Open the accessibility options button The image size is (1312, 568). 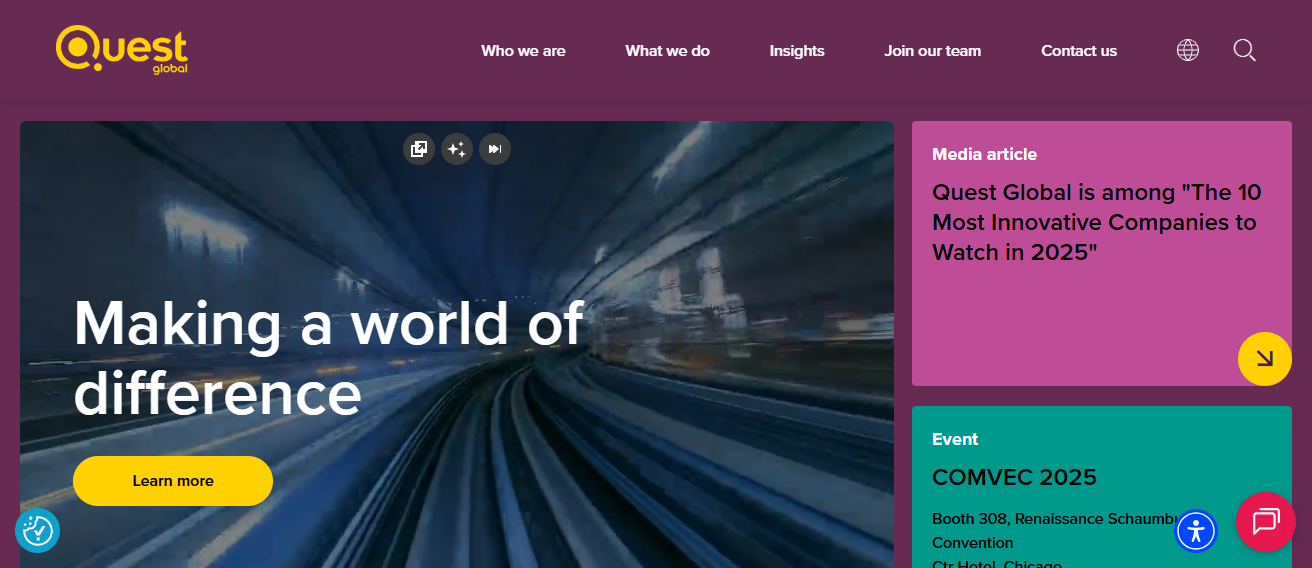[x=1195, y=530]
